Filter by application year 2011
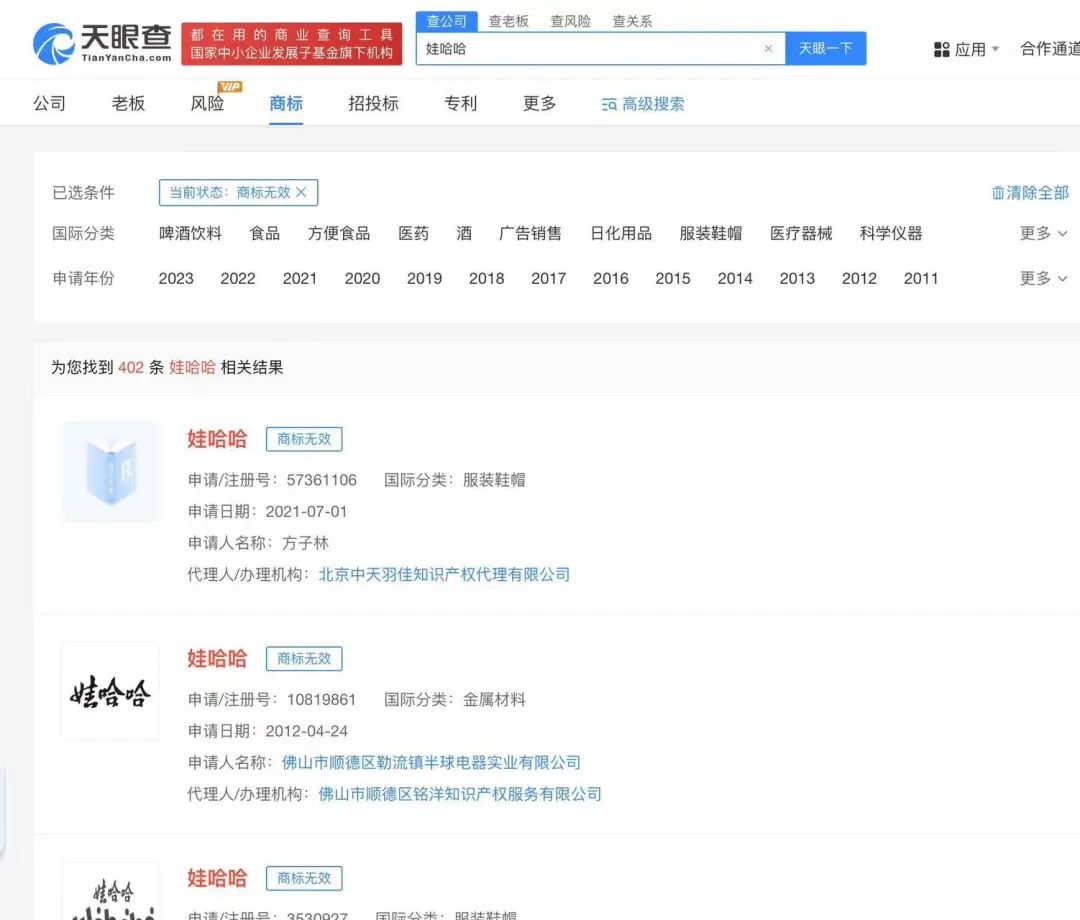Screen dimensions: 1080x920 [x=921, y=278]
